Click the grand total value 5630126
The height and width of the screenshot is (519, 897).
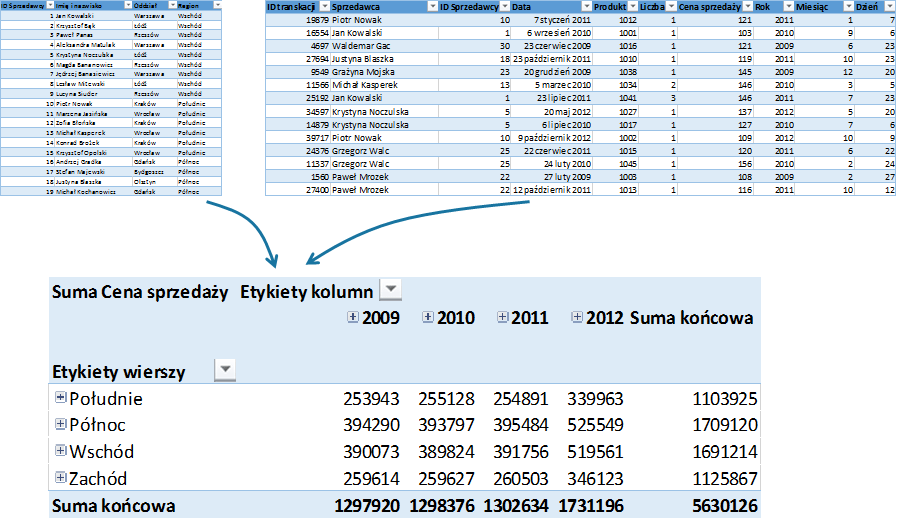coord(721,505)
